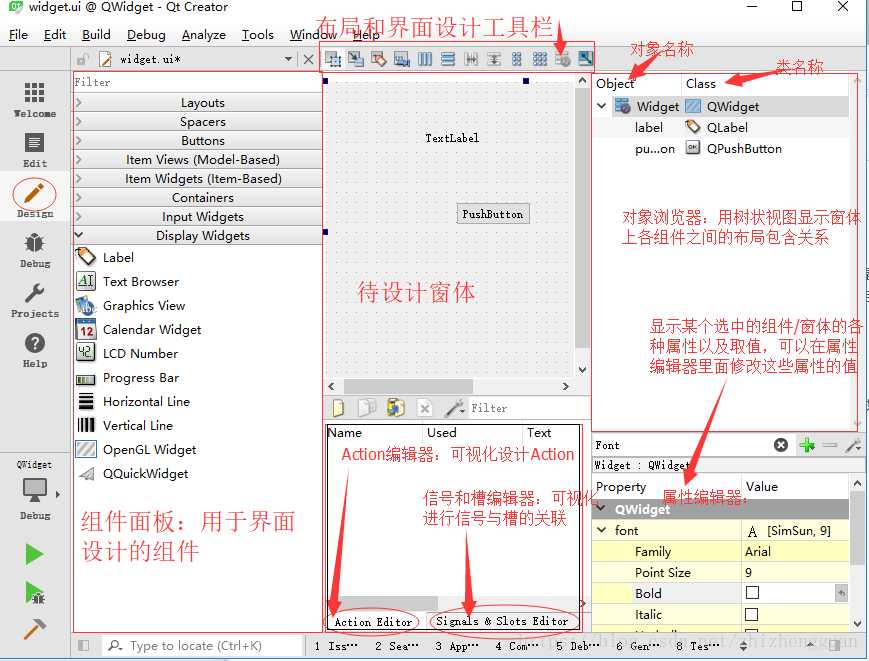Apply Lay Out Vertically in Splitter

494,59
